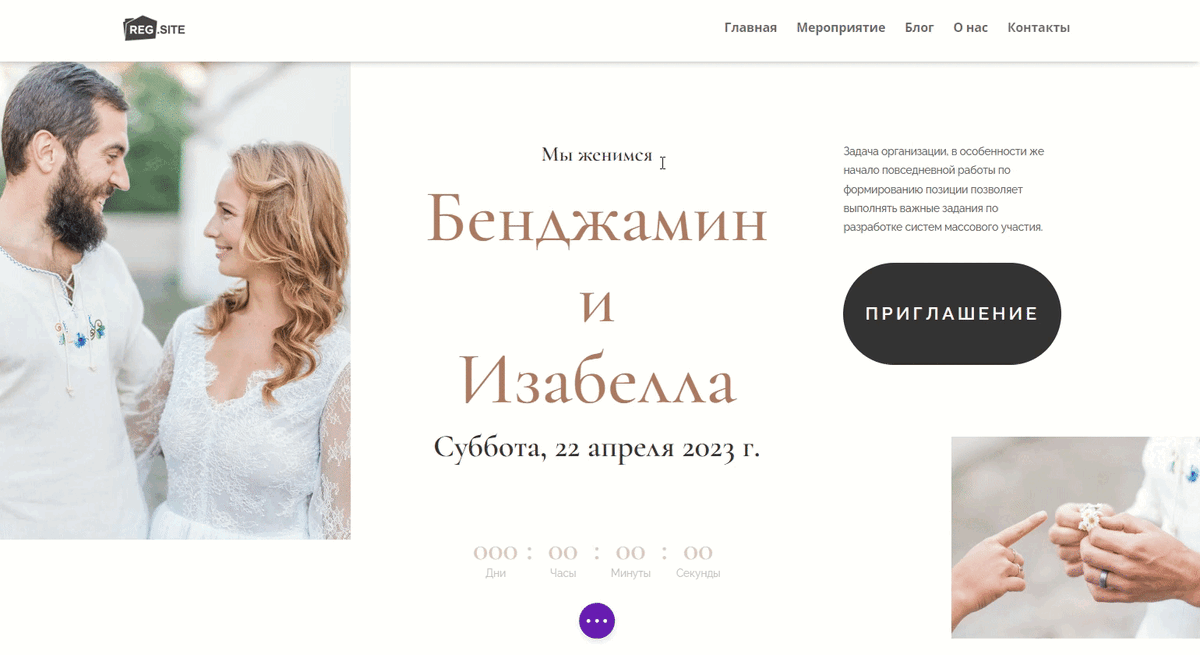Go to the Главная menu item
Screen dimensions: 1200x655
pos(750,28)
